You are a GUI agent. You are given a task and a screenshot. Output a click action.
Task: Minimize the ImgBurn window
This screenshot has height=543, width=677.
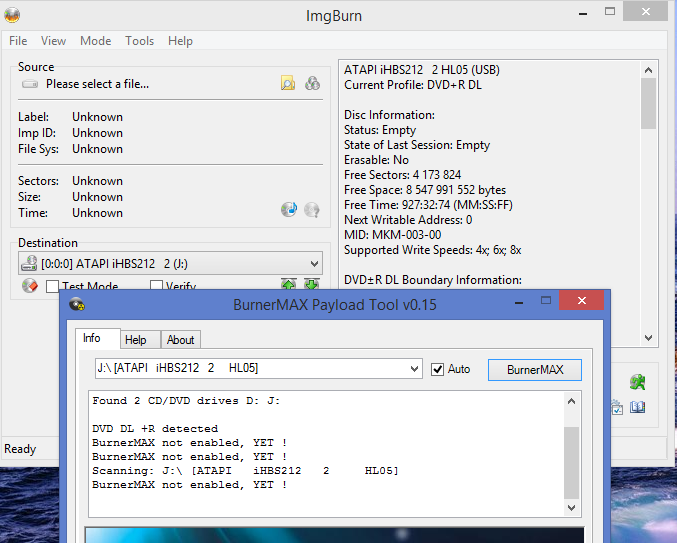583,13
